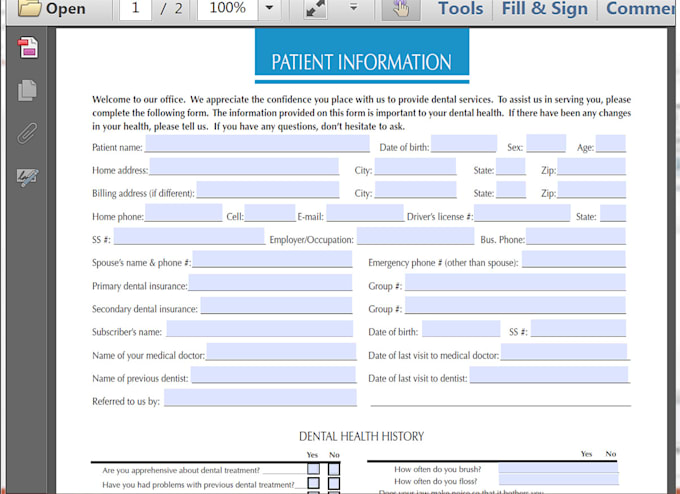This screenshot has height=494, width=680.
Task: Click the Spouse's name & phone field
Action: coord(272,259)
